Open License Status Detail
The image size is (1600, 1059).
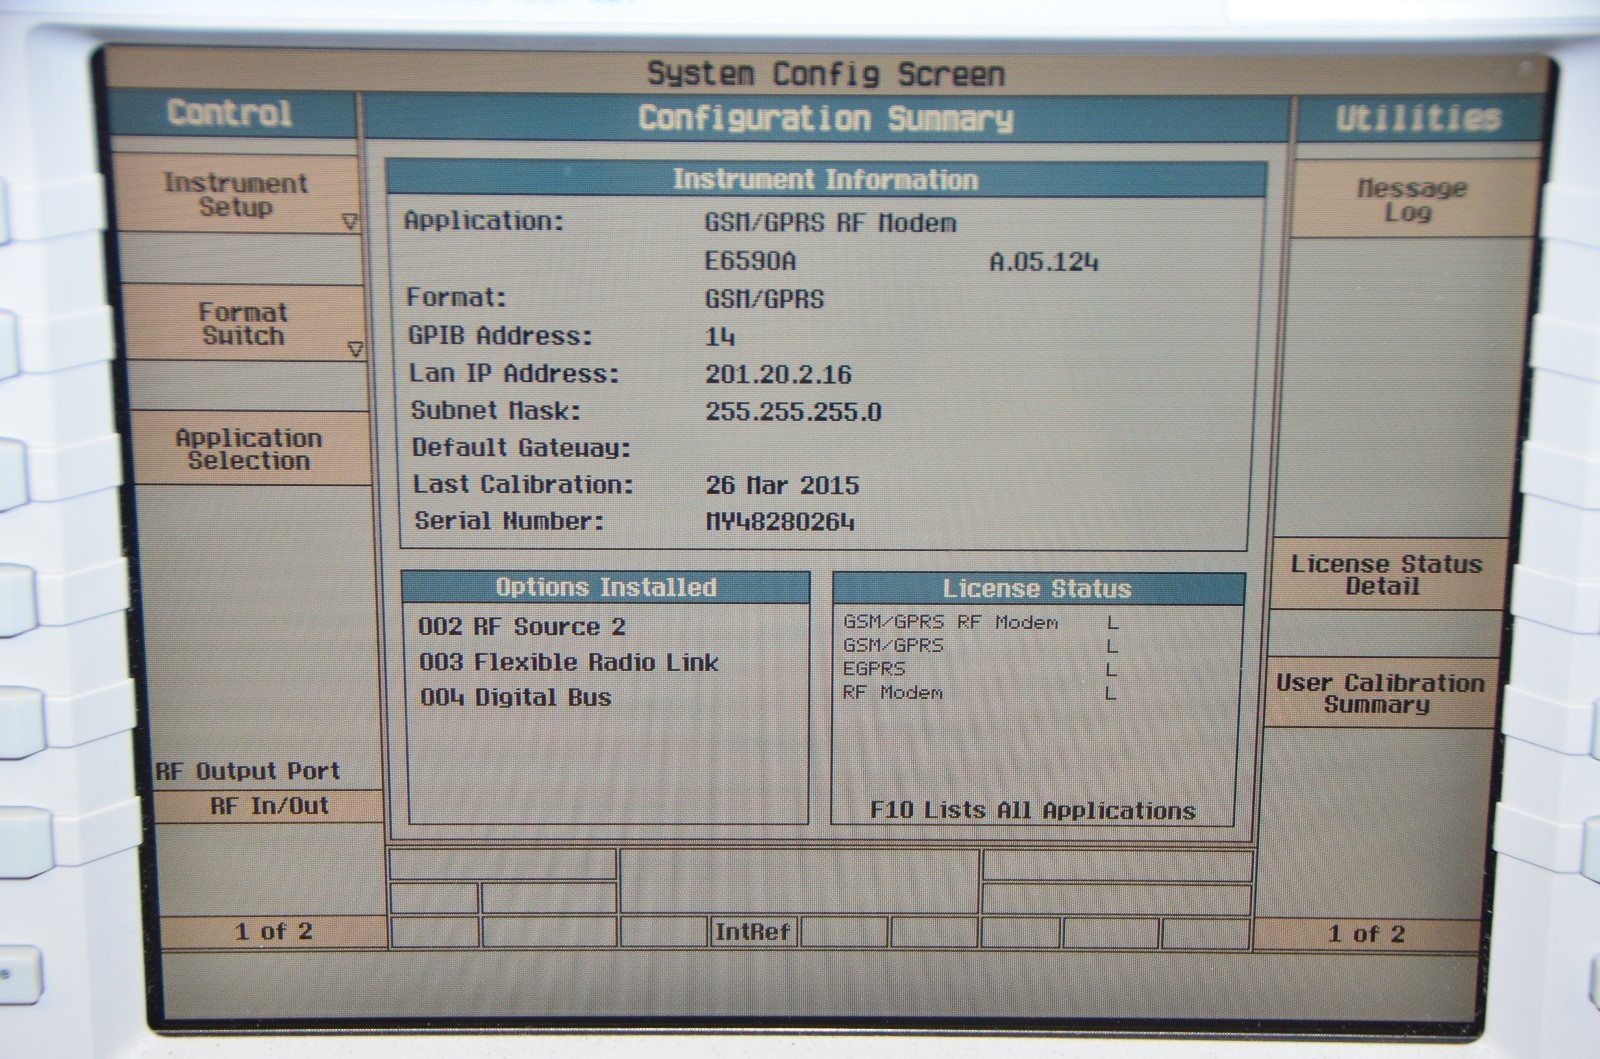(1385, 575)
